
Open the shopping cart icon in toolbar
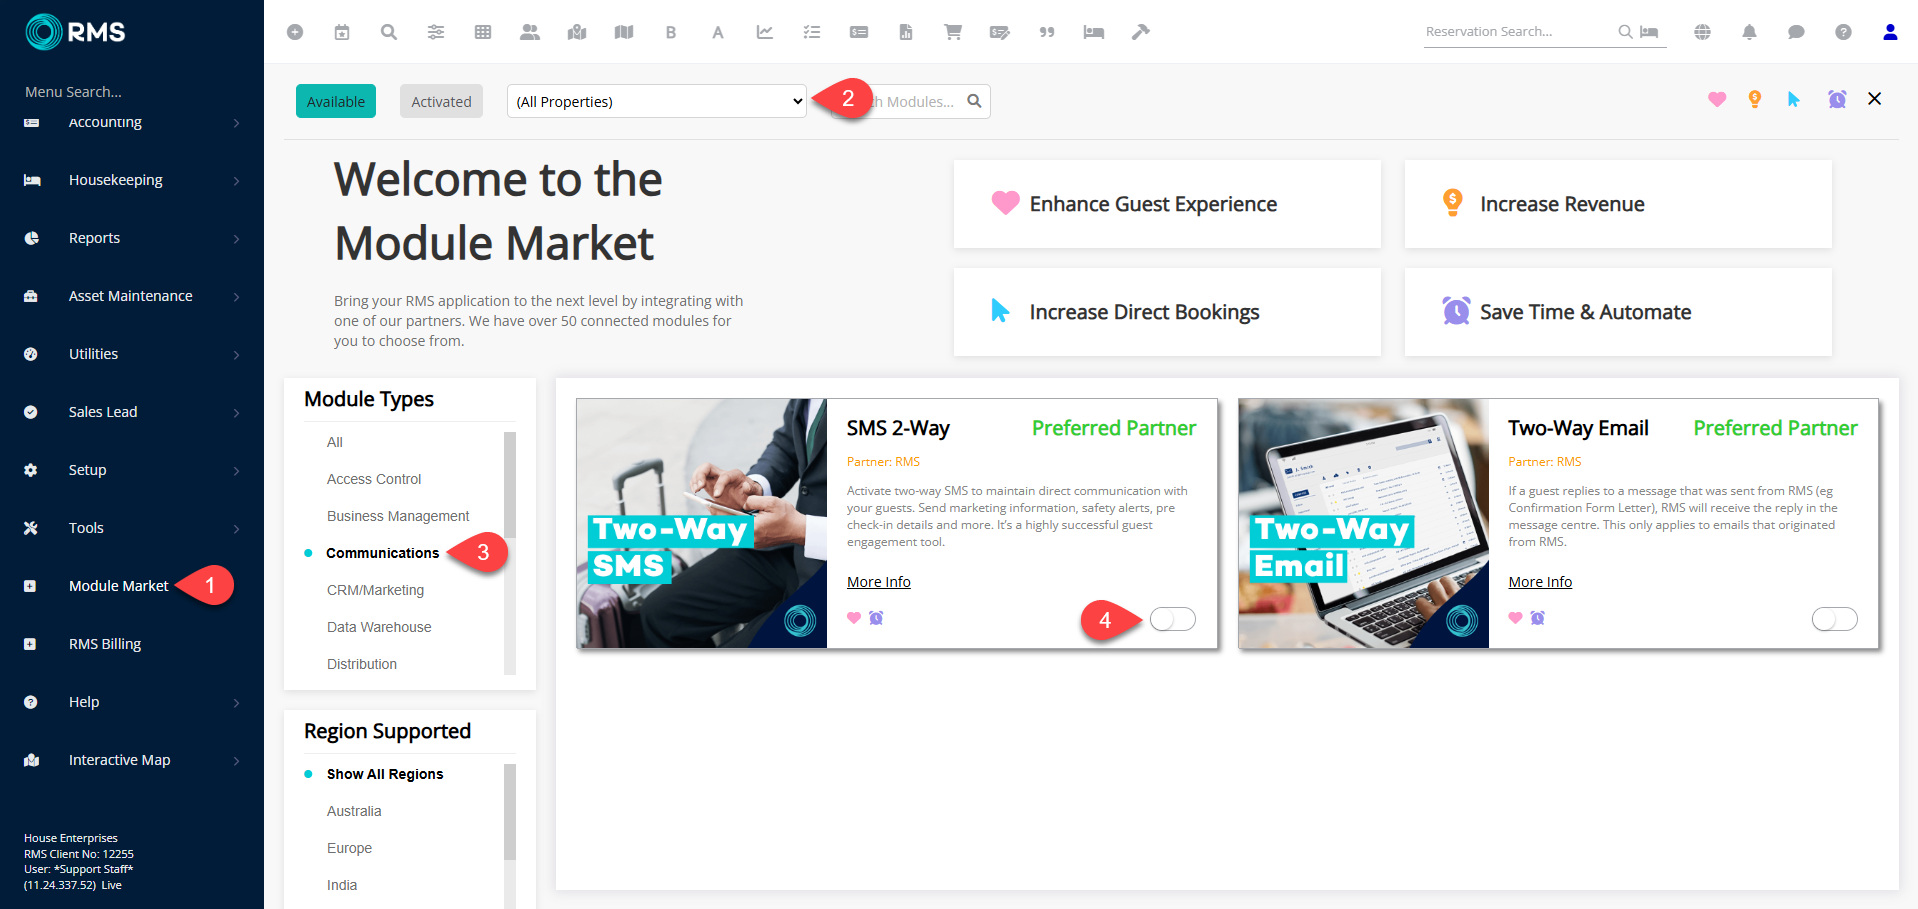click(953, 32)
